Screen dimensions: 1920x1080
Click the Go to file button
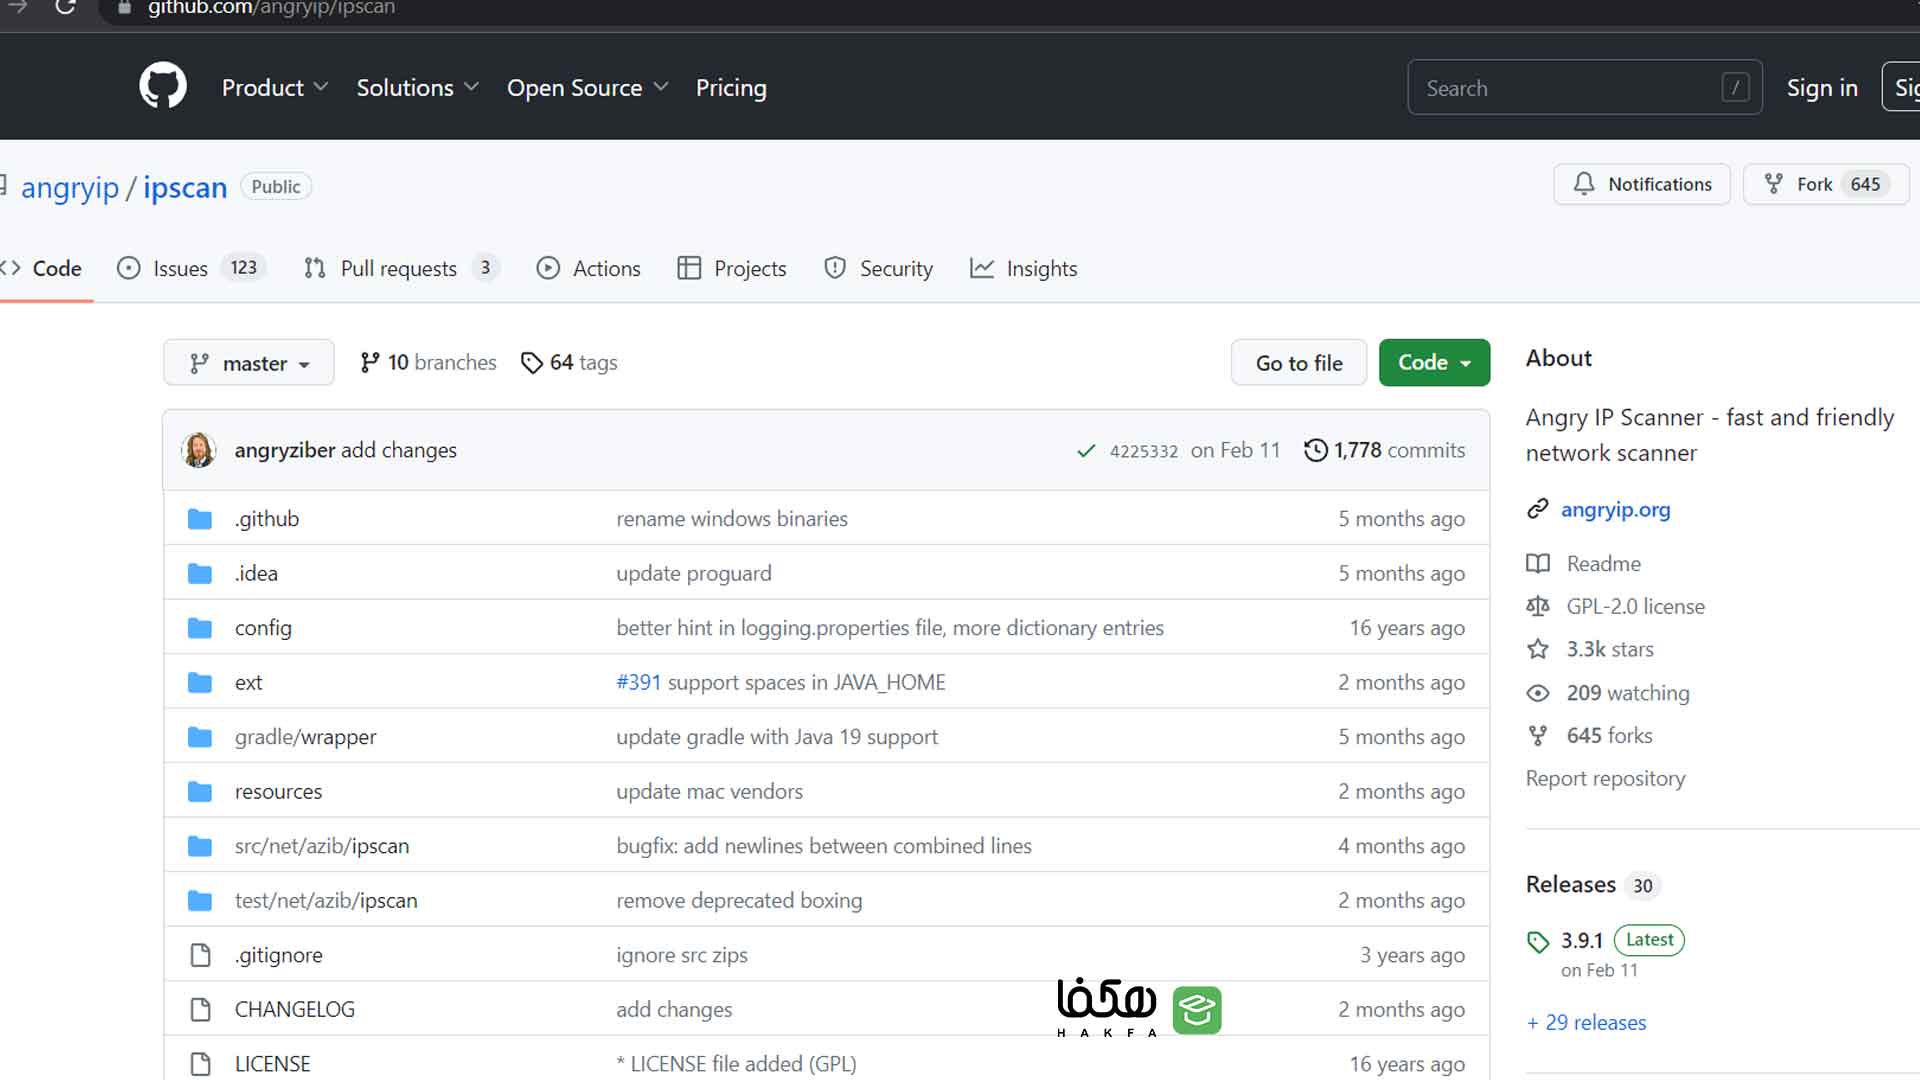(1299, 363)
